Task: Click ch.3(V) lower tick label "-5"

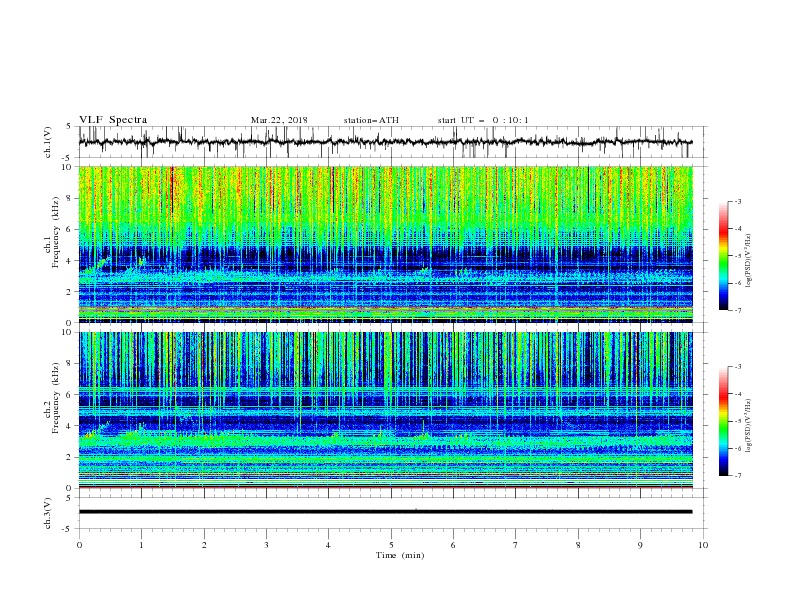Action: tap(68, 529)
